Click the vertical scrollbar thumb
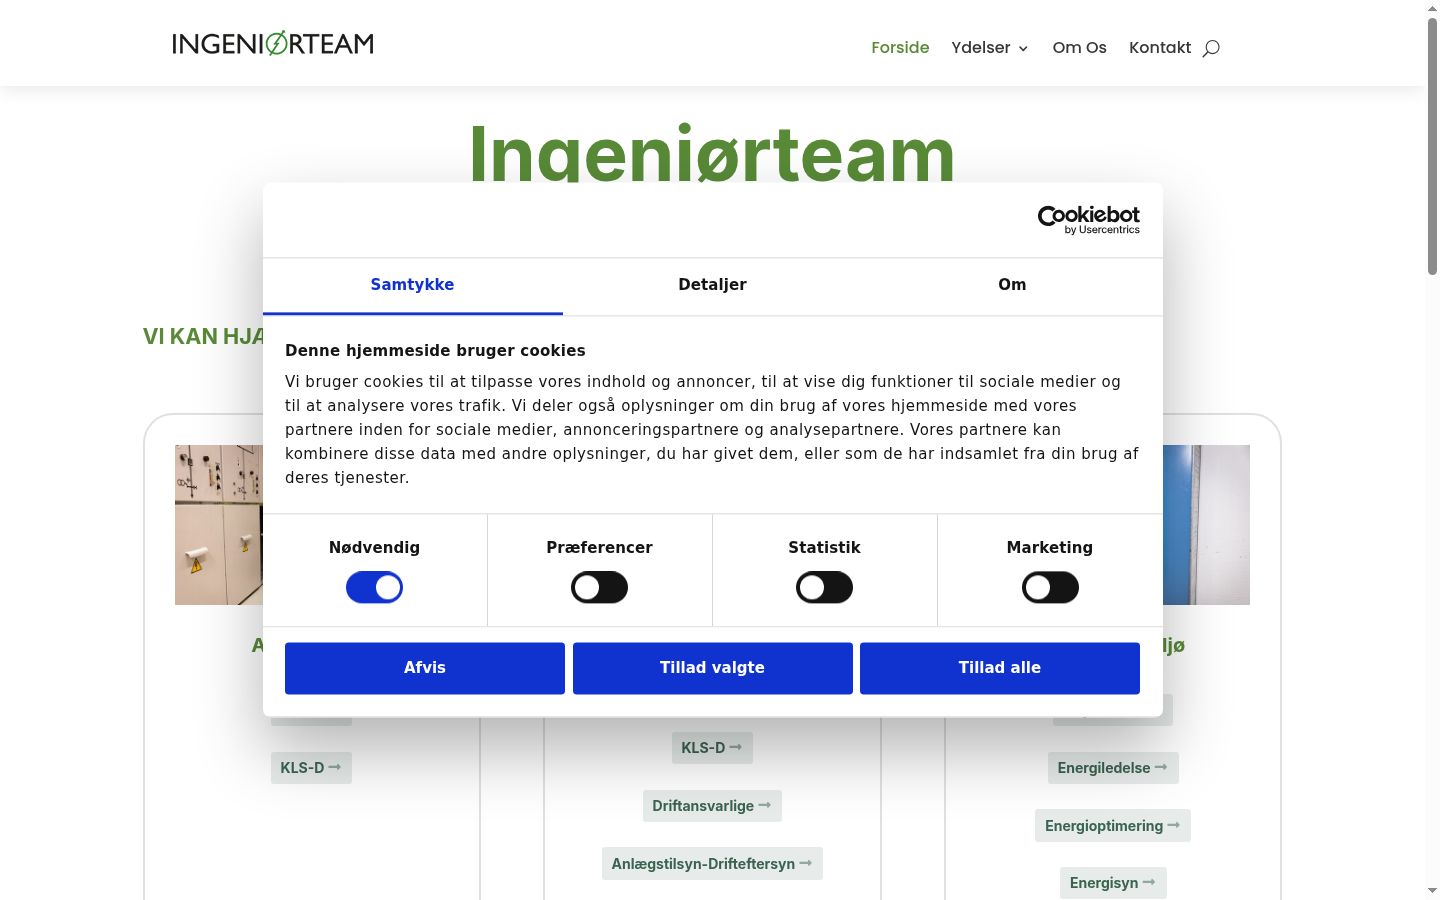The image size is (1440, 900). coord(1432,145)
